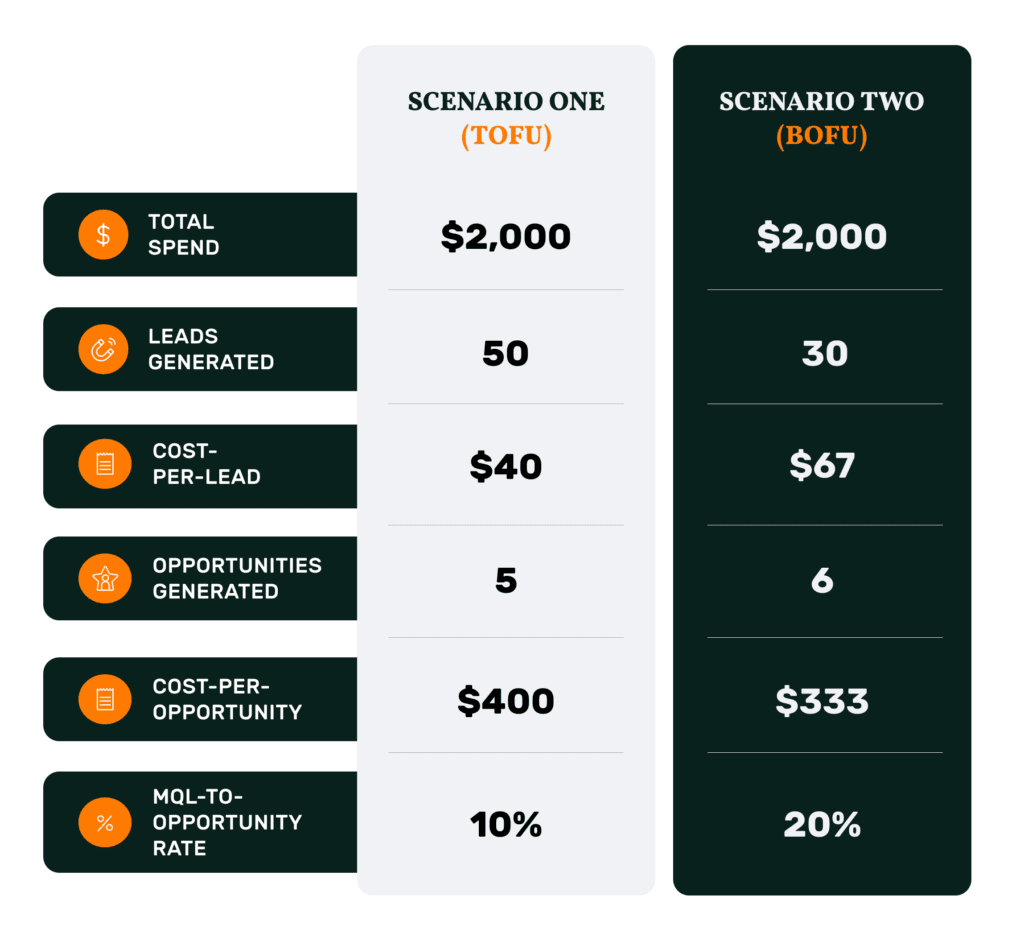1024x941 pixels.
Task: Click the magnet icon for Leads Generated
Action: pos(104,349)
